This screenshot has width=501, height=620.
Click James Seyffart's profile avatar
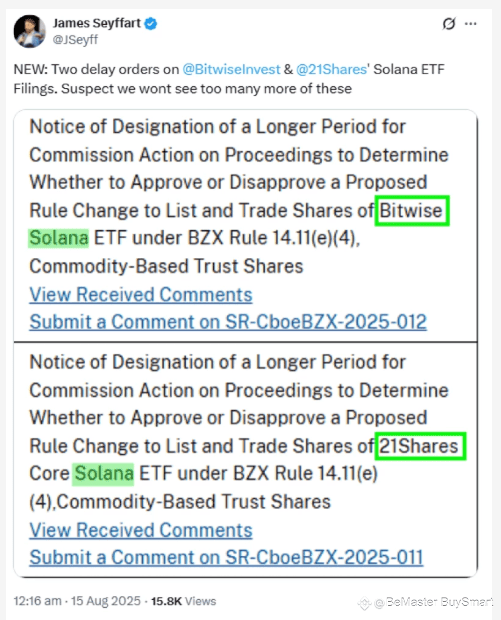point(29,31)
